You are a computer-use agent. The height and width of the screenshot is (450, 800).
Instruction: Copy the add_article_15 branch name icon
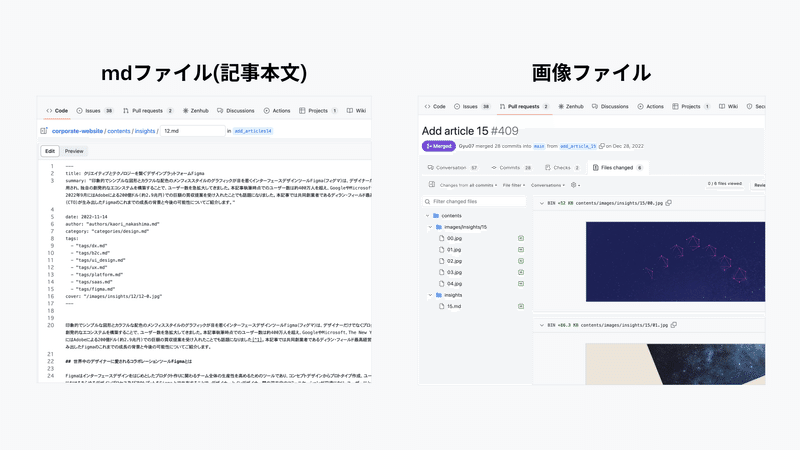tap(602, 146)
